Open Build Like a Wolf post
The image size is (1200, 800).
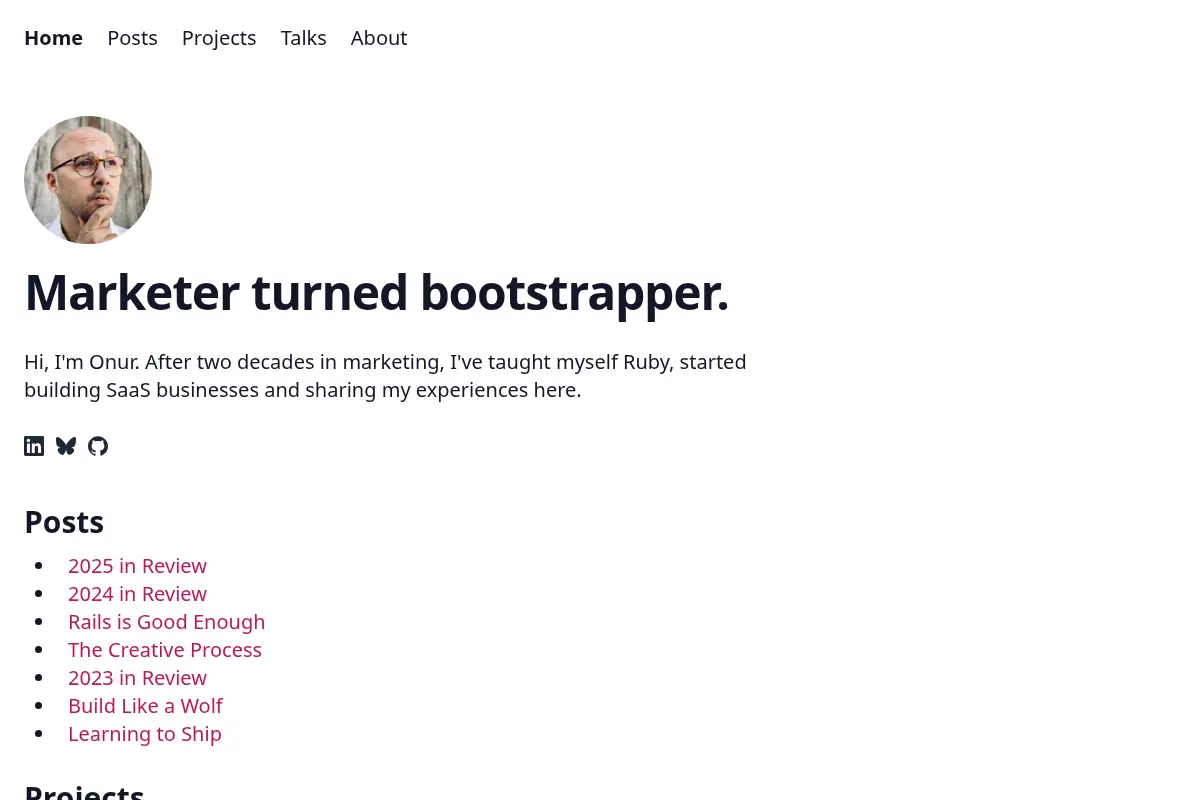pos(145,706)
